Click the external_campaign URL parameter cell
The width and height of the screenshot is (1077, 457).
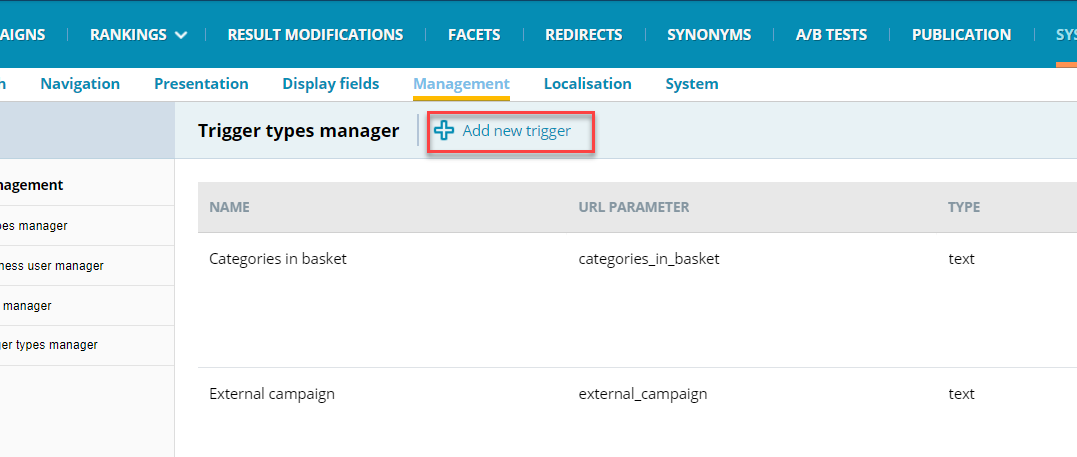[643, 394]
